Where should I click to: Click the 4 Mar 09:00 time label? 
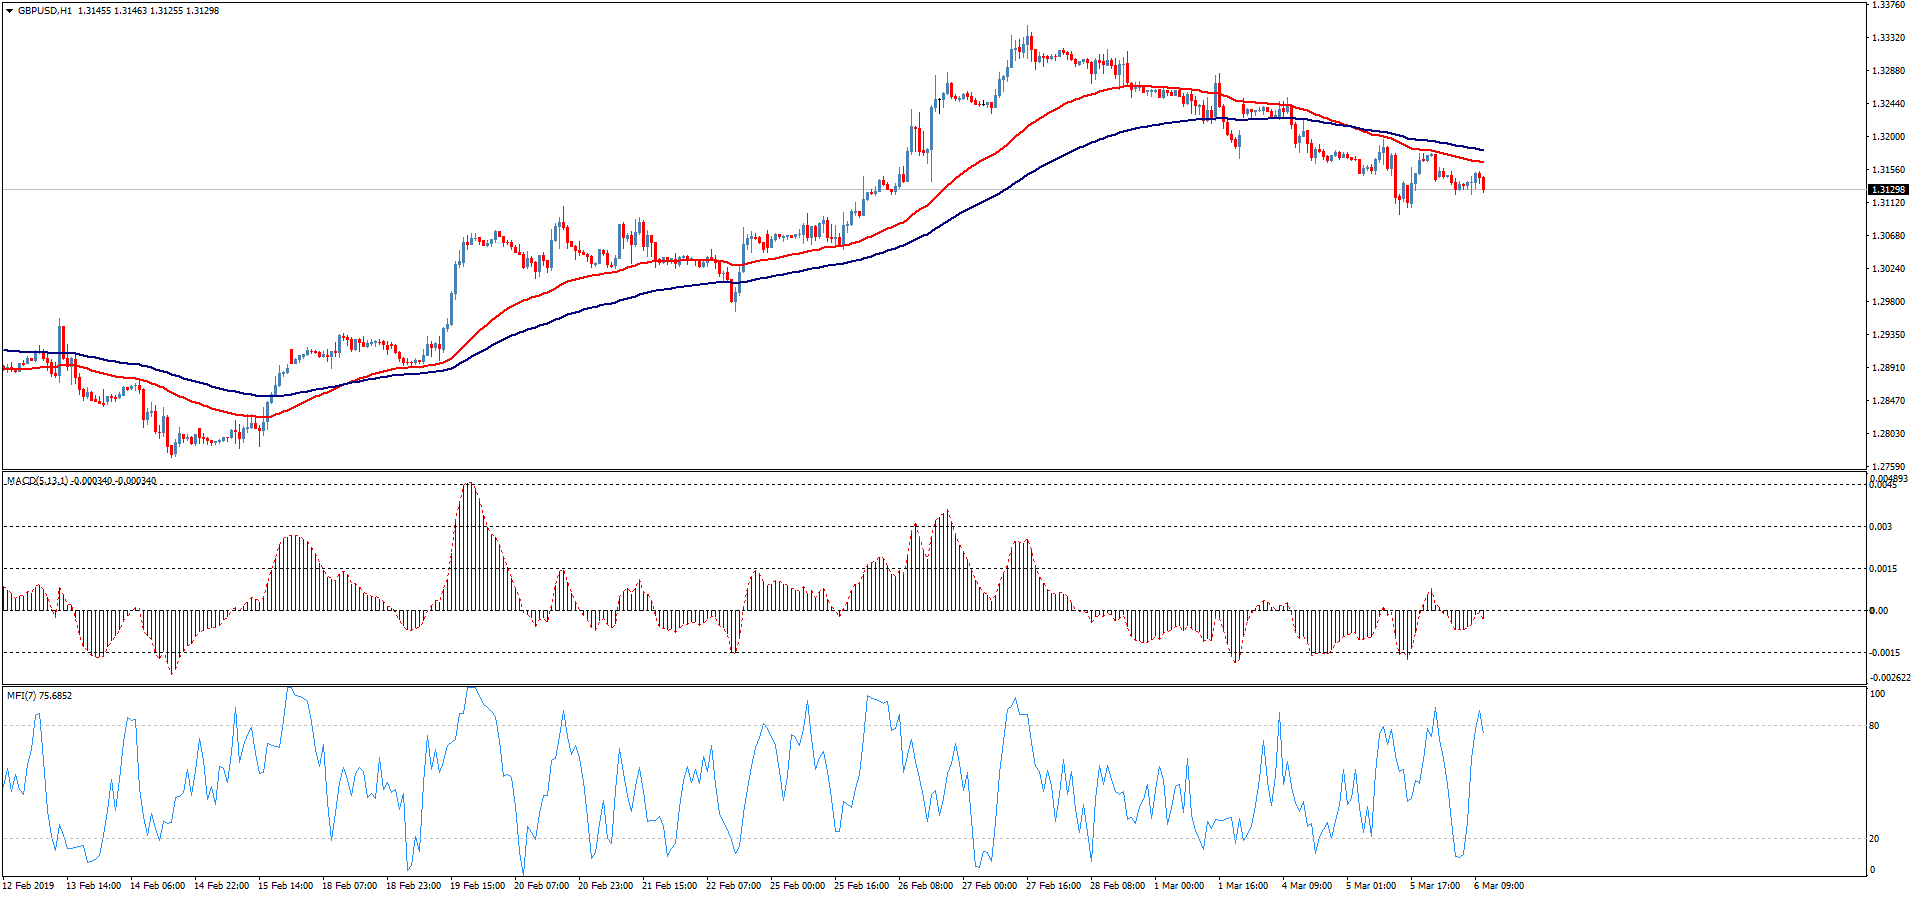1307,886
